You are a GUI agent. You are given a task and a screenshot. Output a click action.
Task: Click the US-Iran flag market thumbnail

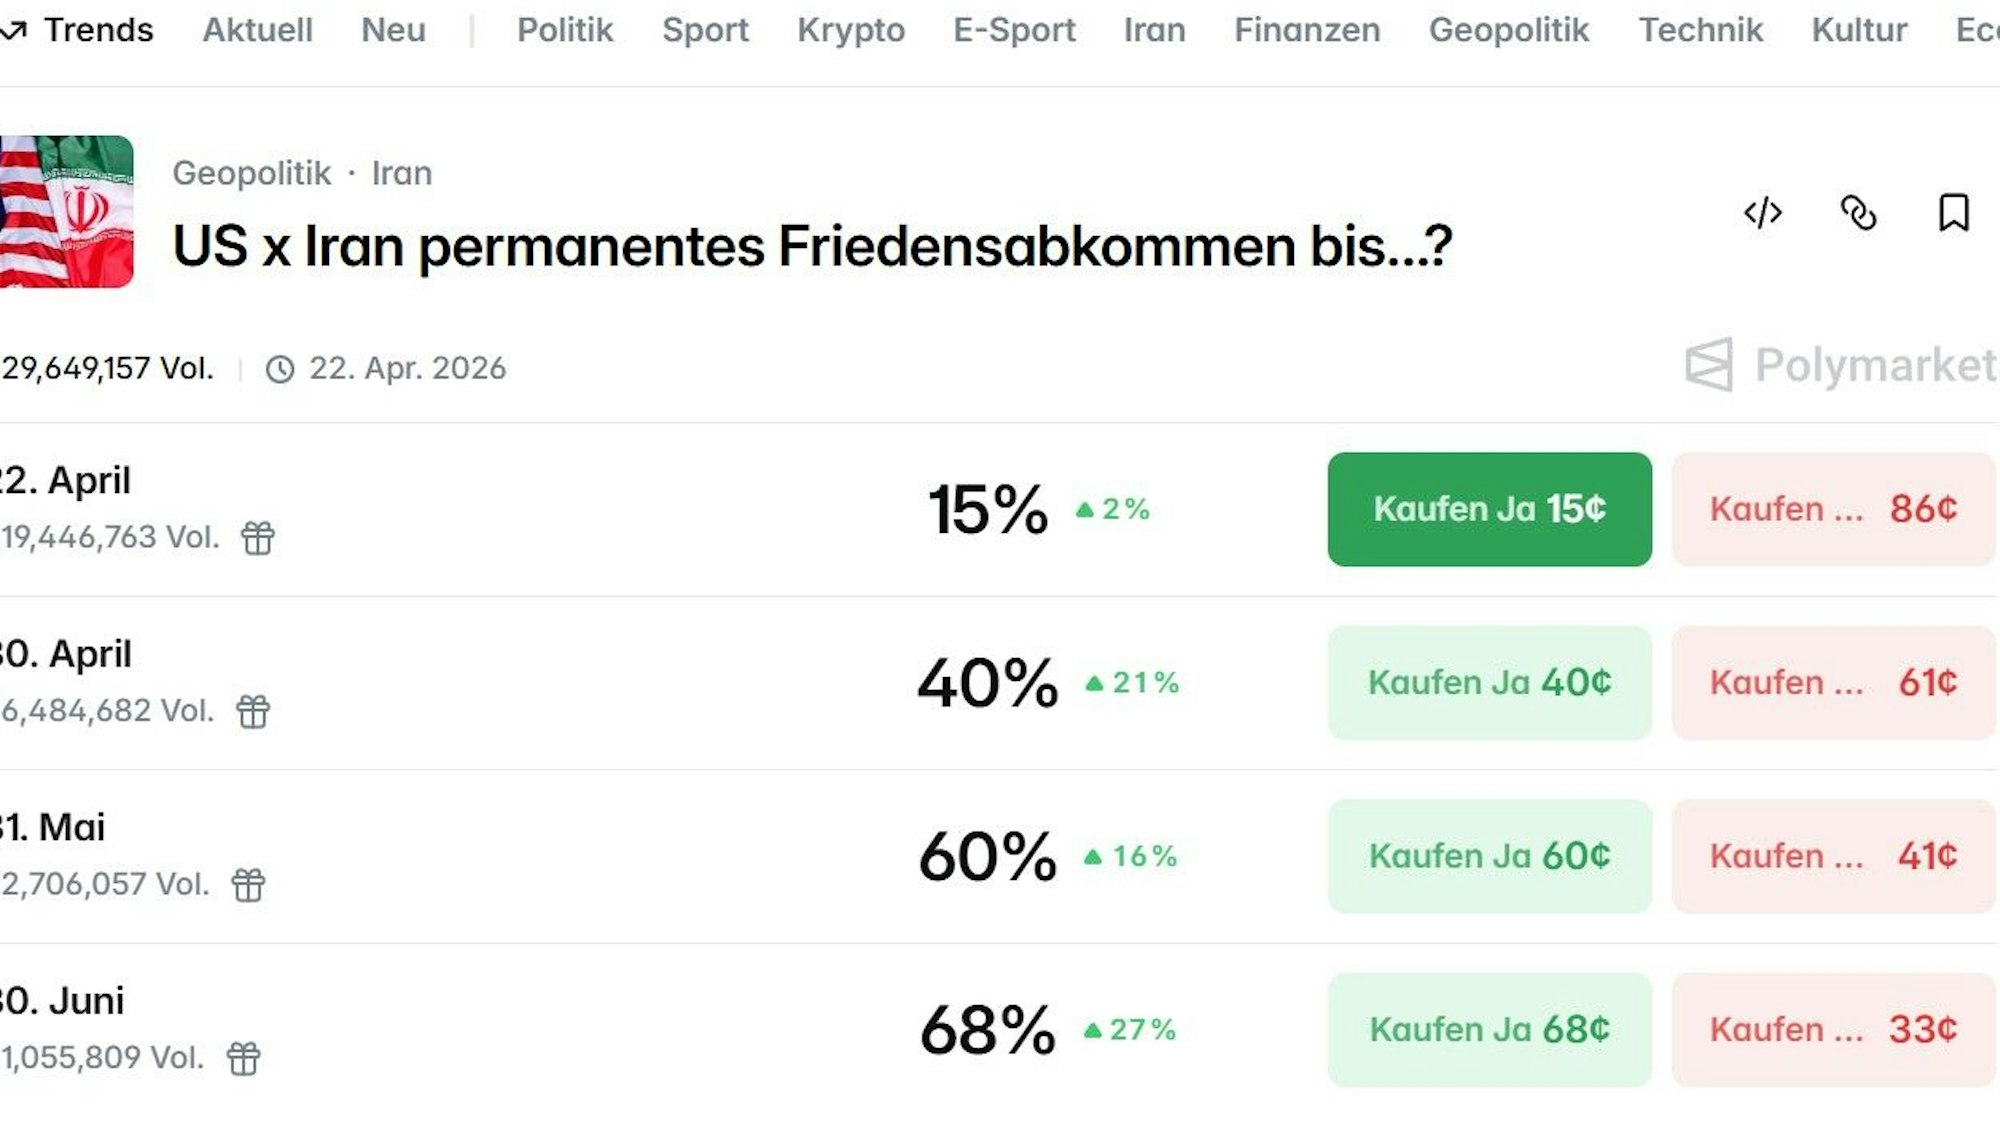66,212
